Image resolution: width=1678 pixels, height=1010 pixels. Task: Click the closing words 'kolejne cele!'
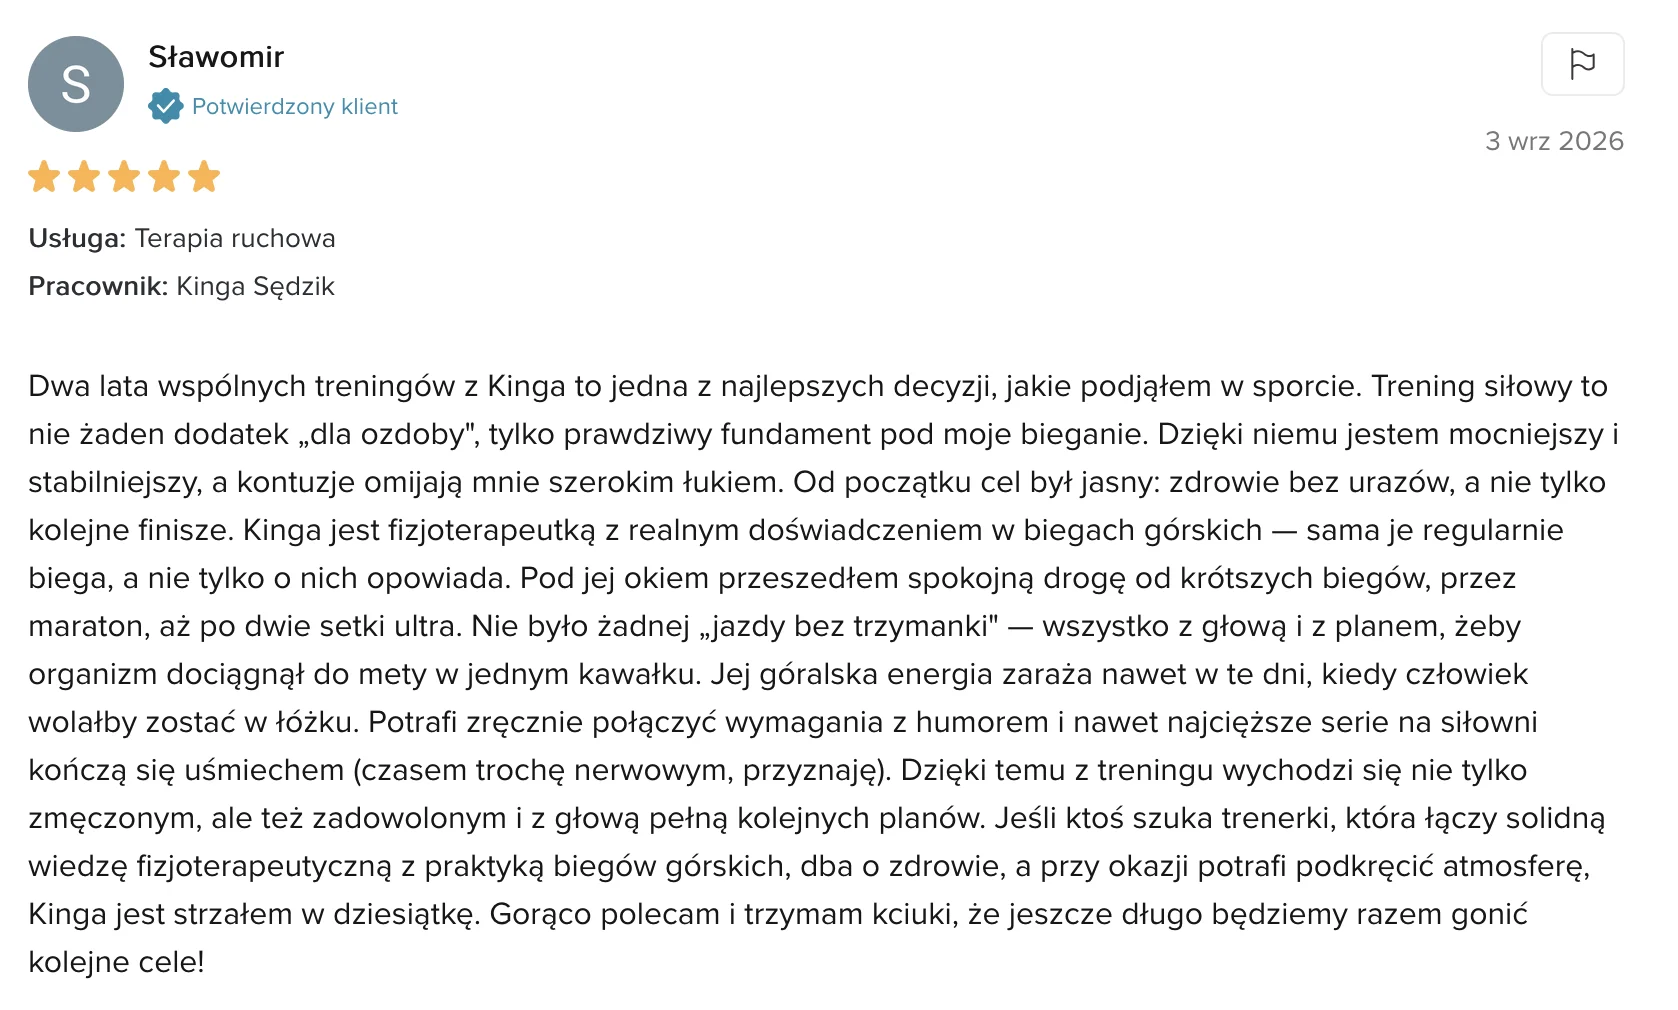pos(116,962)
